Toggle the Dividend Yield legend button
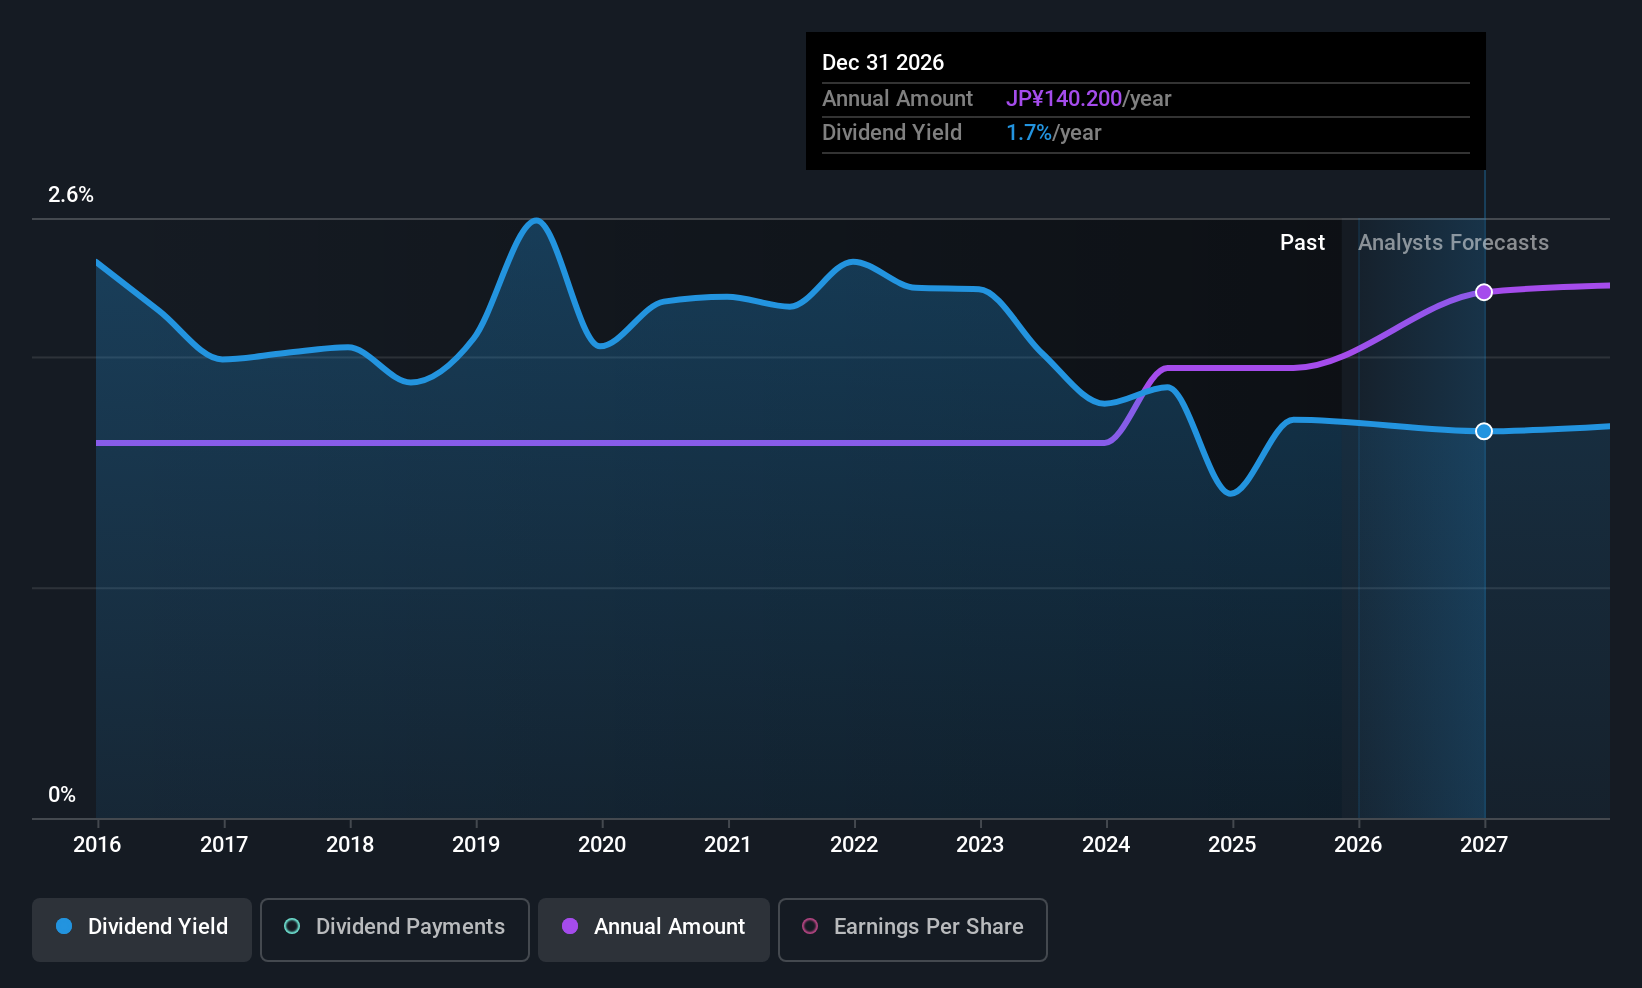Screen dimensions: 1642x988 click(142, 927)
